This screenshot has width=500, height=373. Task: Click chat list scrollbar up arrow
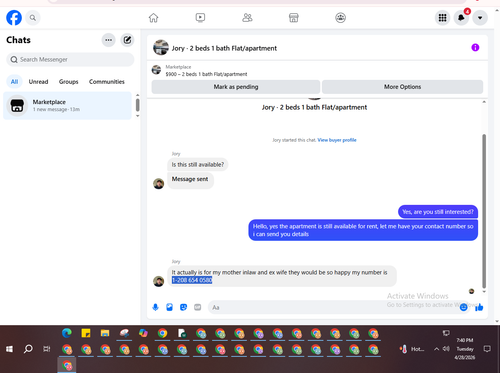(138, 95)
